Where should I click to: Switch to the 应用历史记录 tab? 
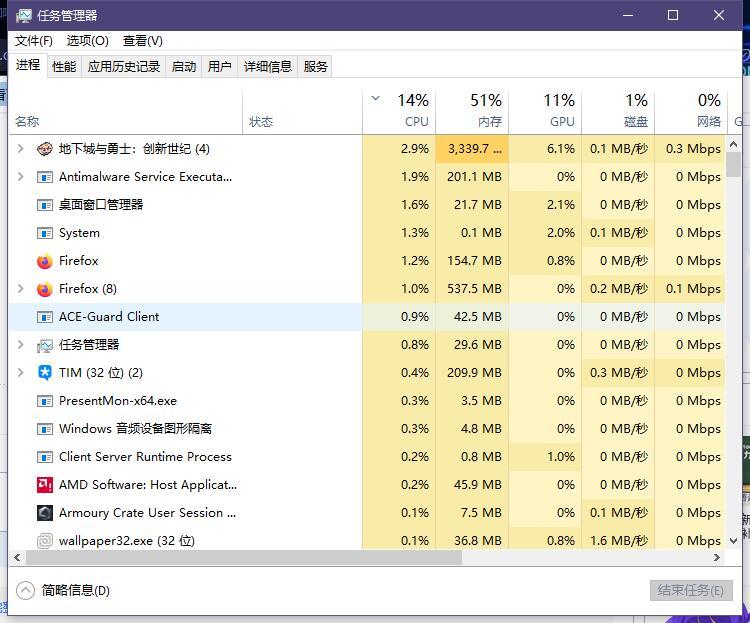[124, 67]
